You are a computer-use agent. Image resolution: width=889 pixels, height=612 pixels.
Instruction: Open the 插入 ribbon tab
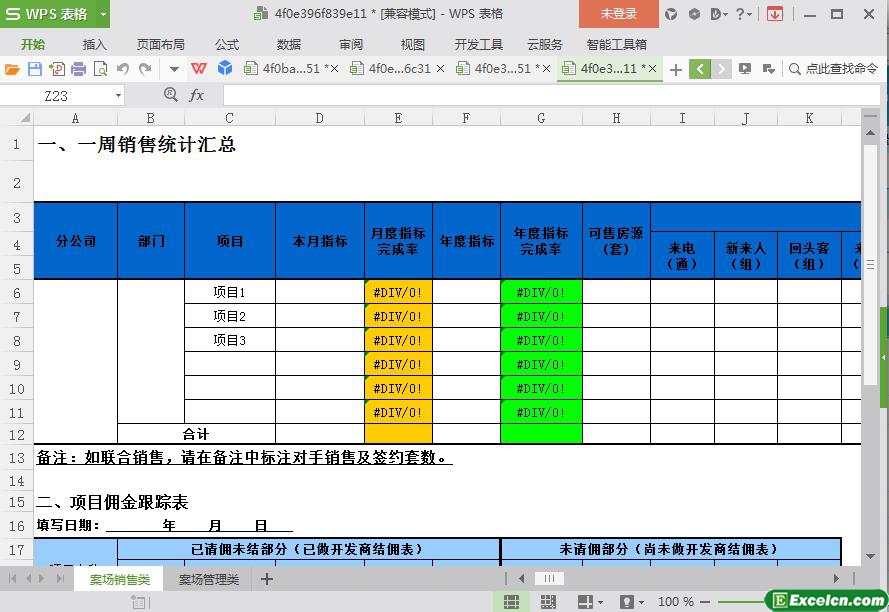[94, 44]
